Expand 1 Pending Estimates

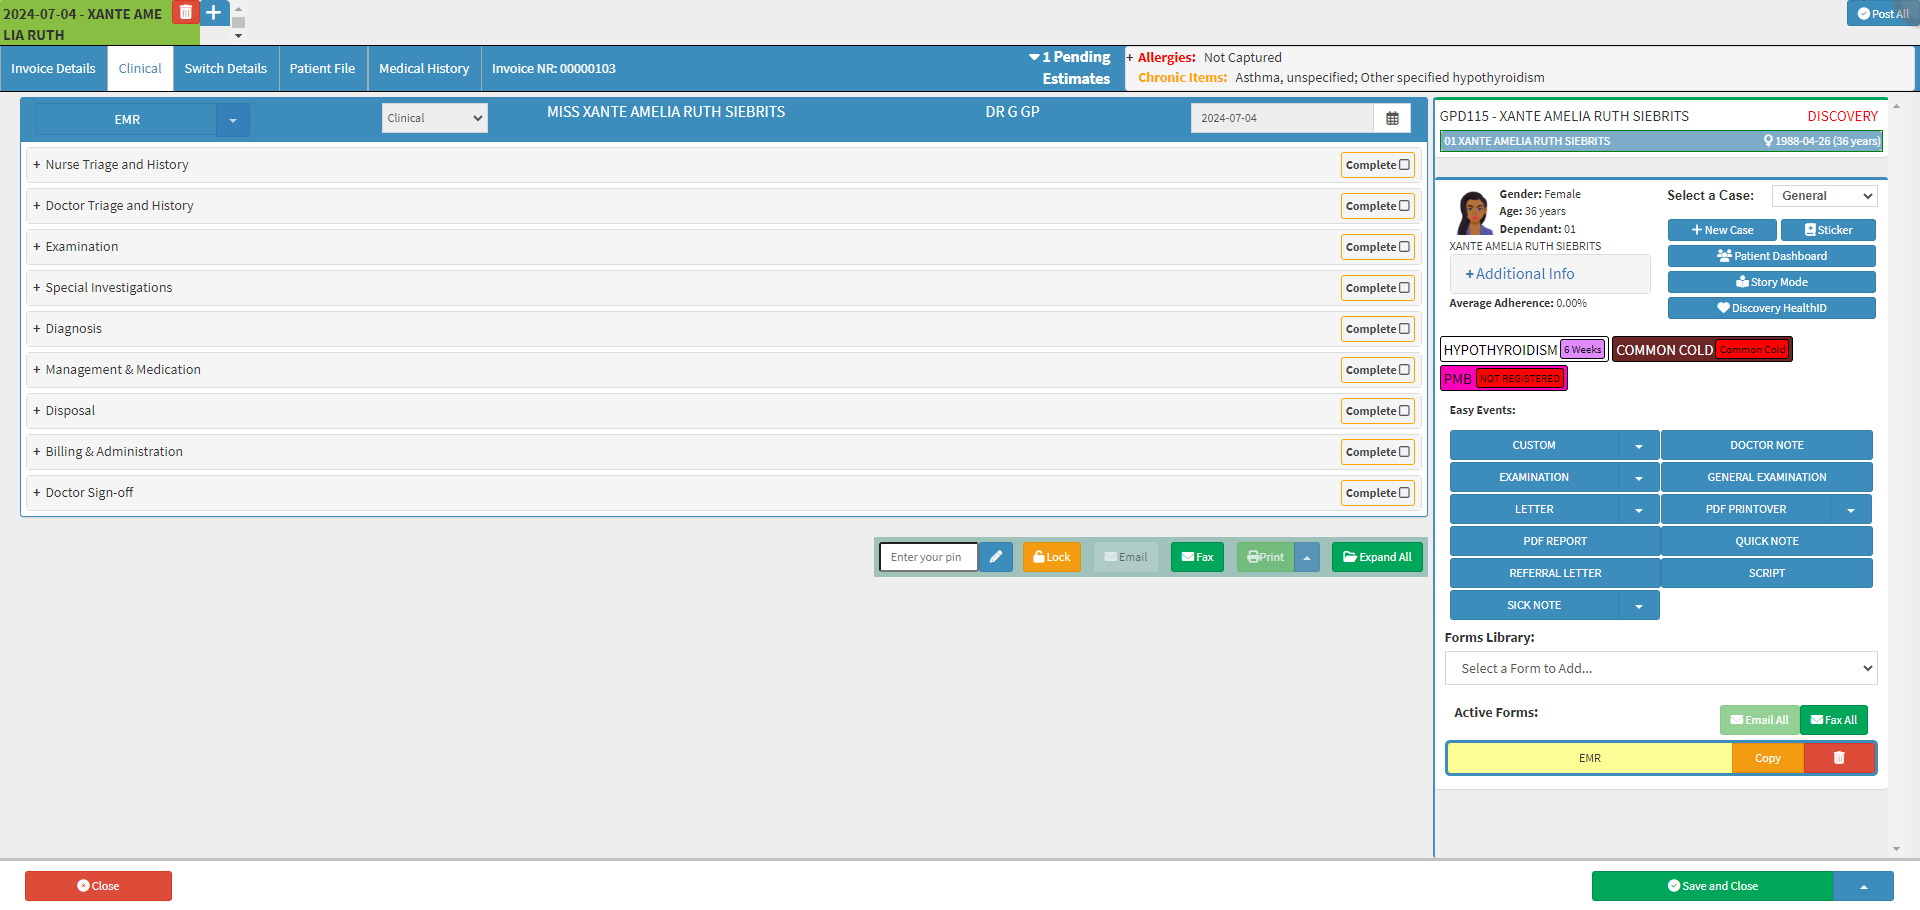1070,68
